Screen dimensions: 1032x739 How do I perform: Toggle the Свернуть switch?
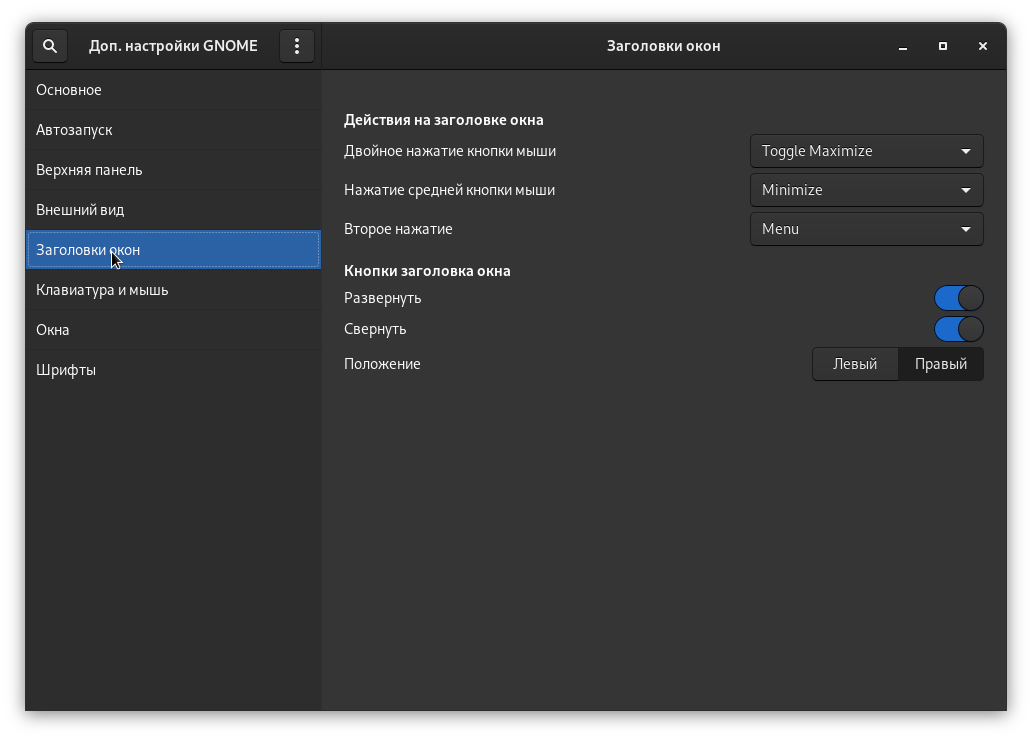coord(958,329)
